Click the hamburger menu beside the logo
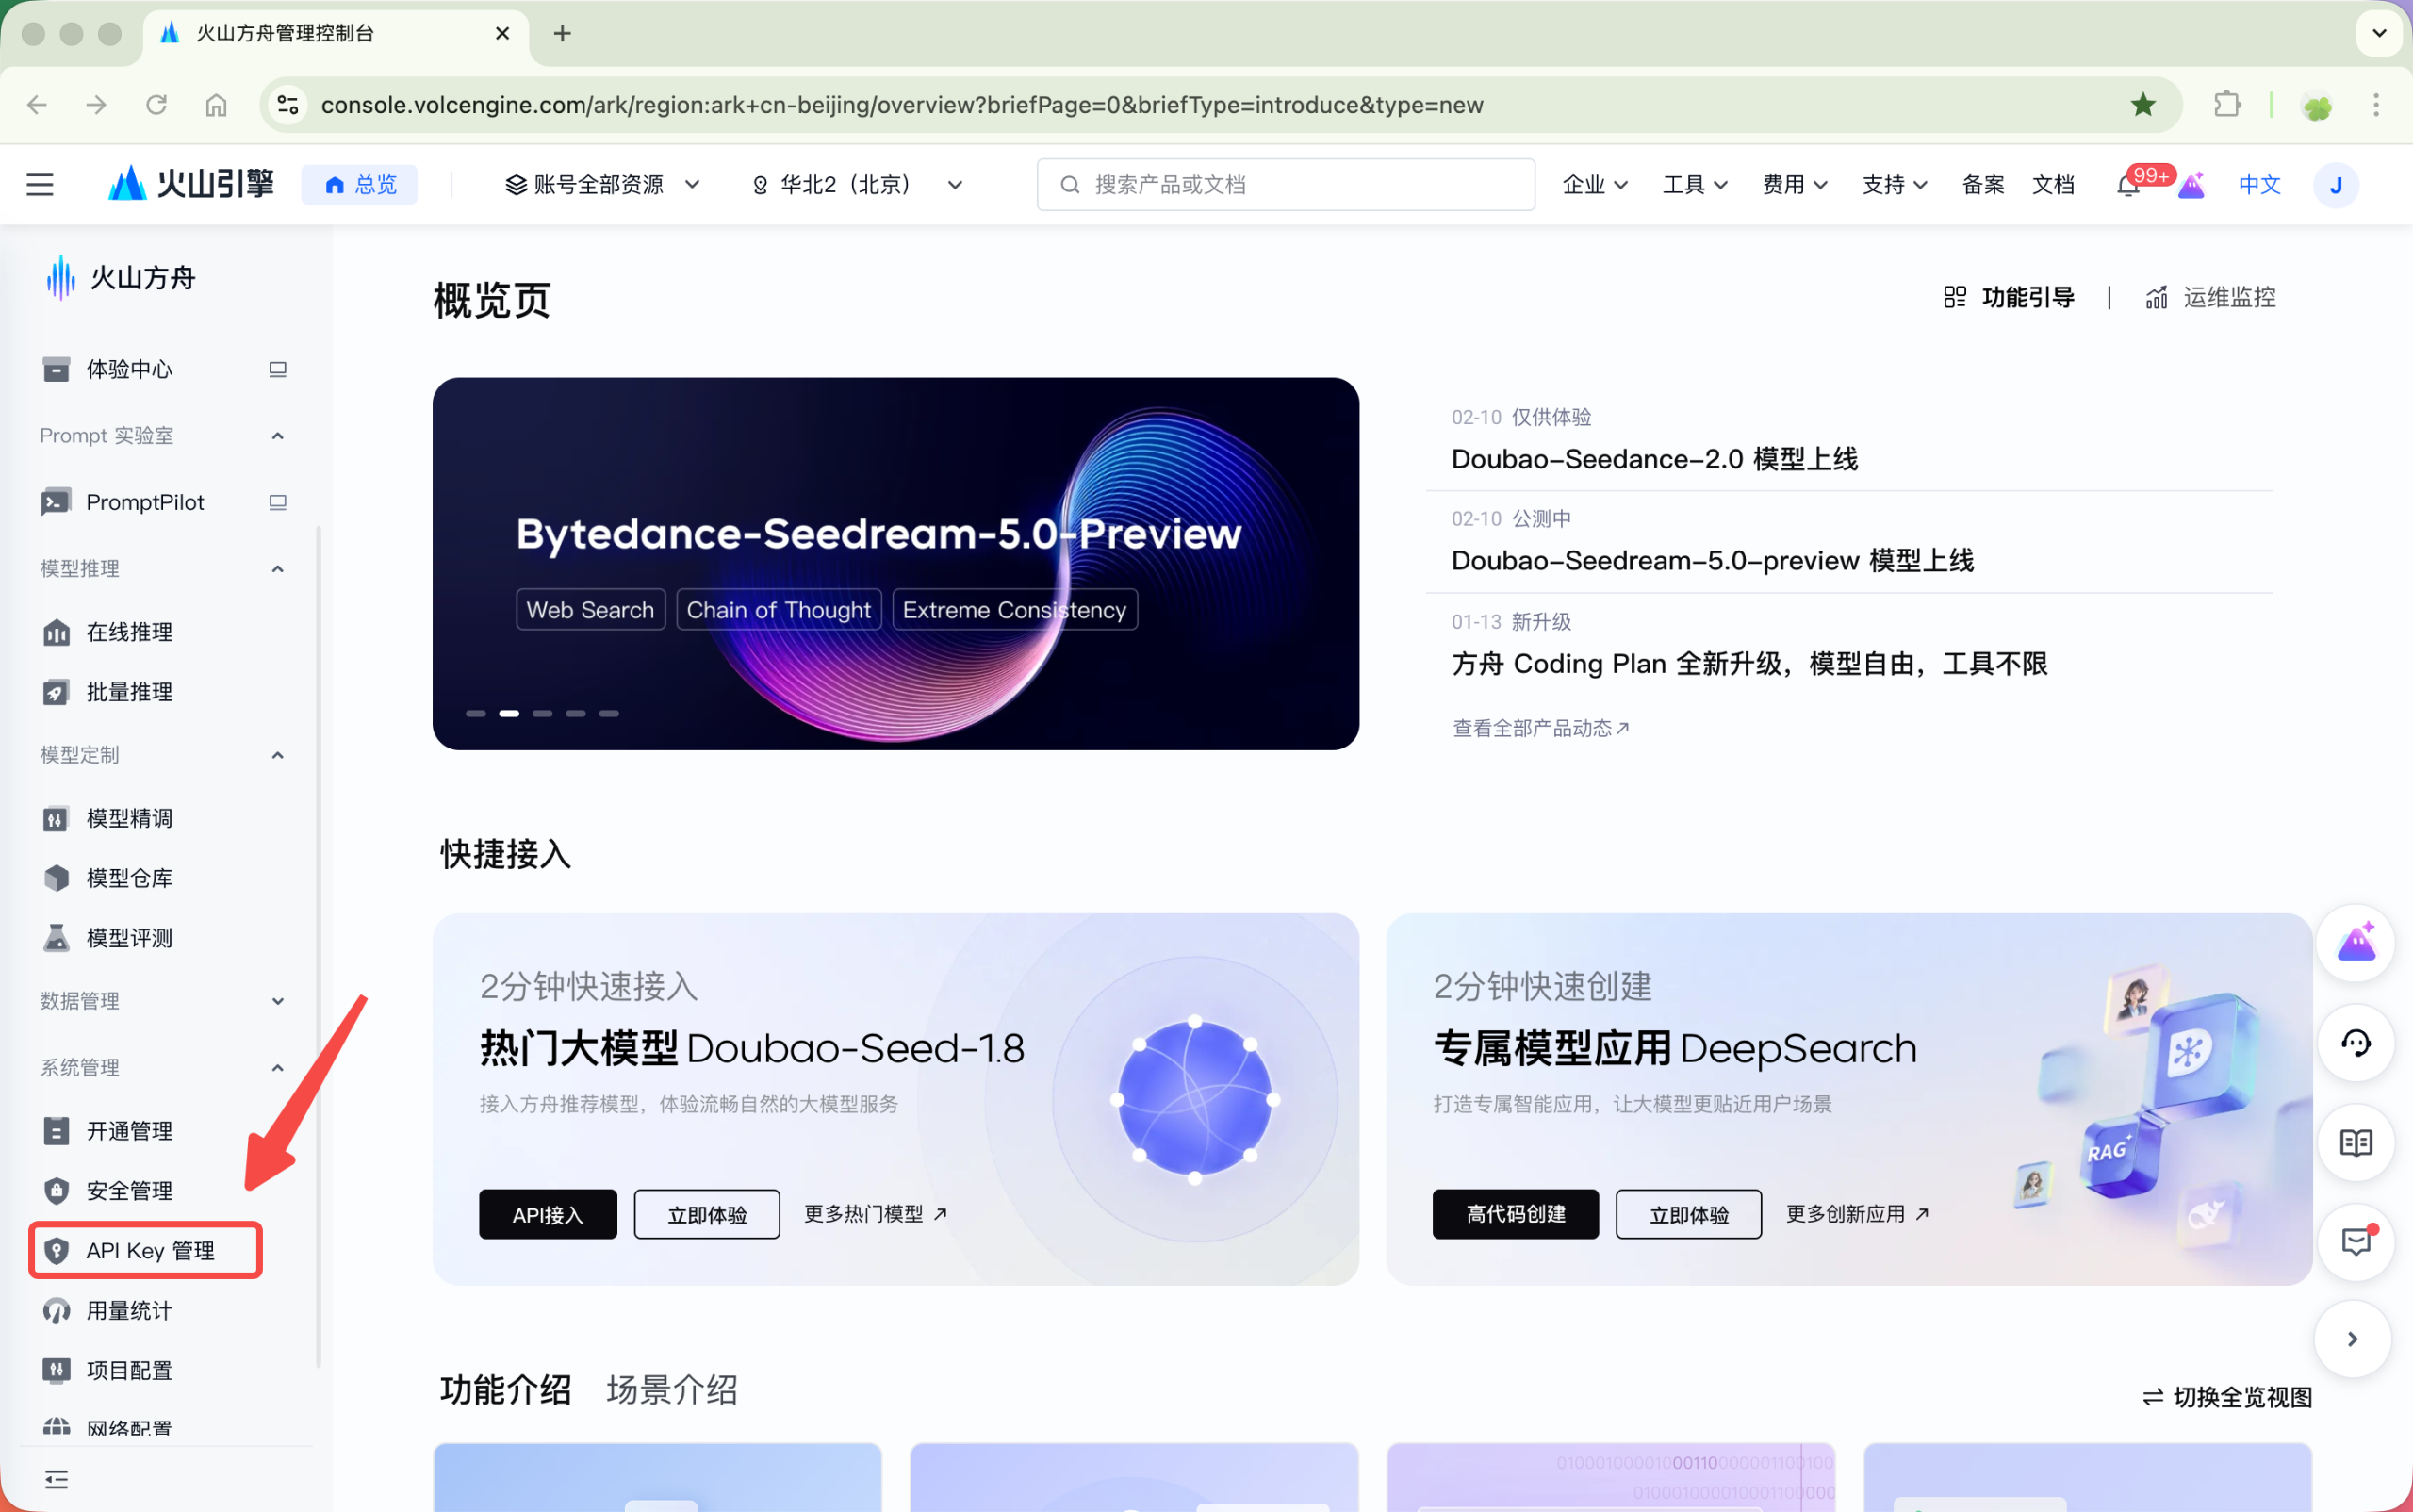2413x1512 pixels. click(x=40, y=184)
